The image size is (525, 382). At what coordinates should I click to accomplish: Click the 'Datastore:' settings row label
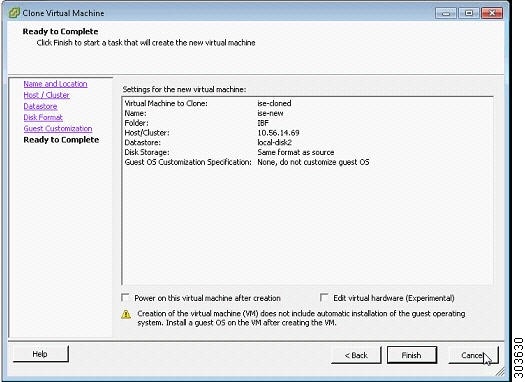click(x=143, y=142)
